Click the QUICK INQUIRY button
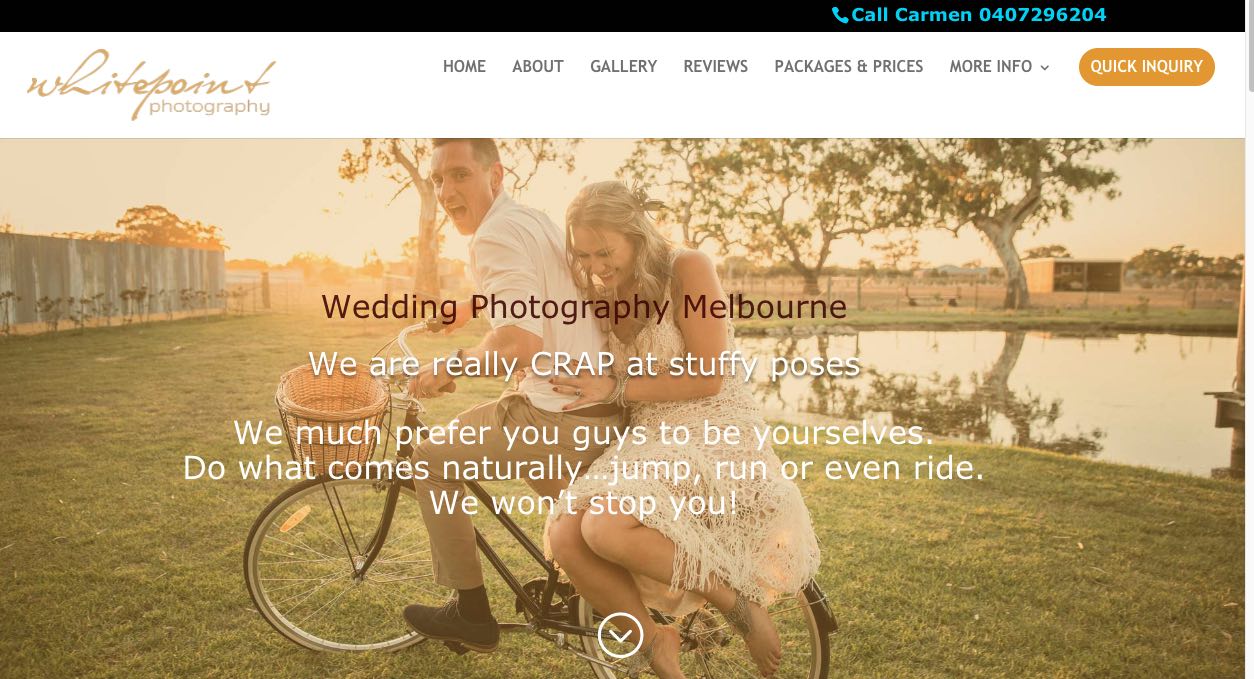Image resolution: width=1254 pixels, height=679 pixels. point(1146,67)
